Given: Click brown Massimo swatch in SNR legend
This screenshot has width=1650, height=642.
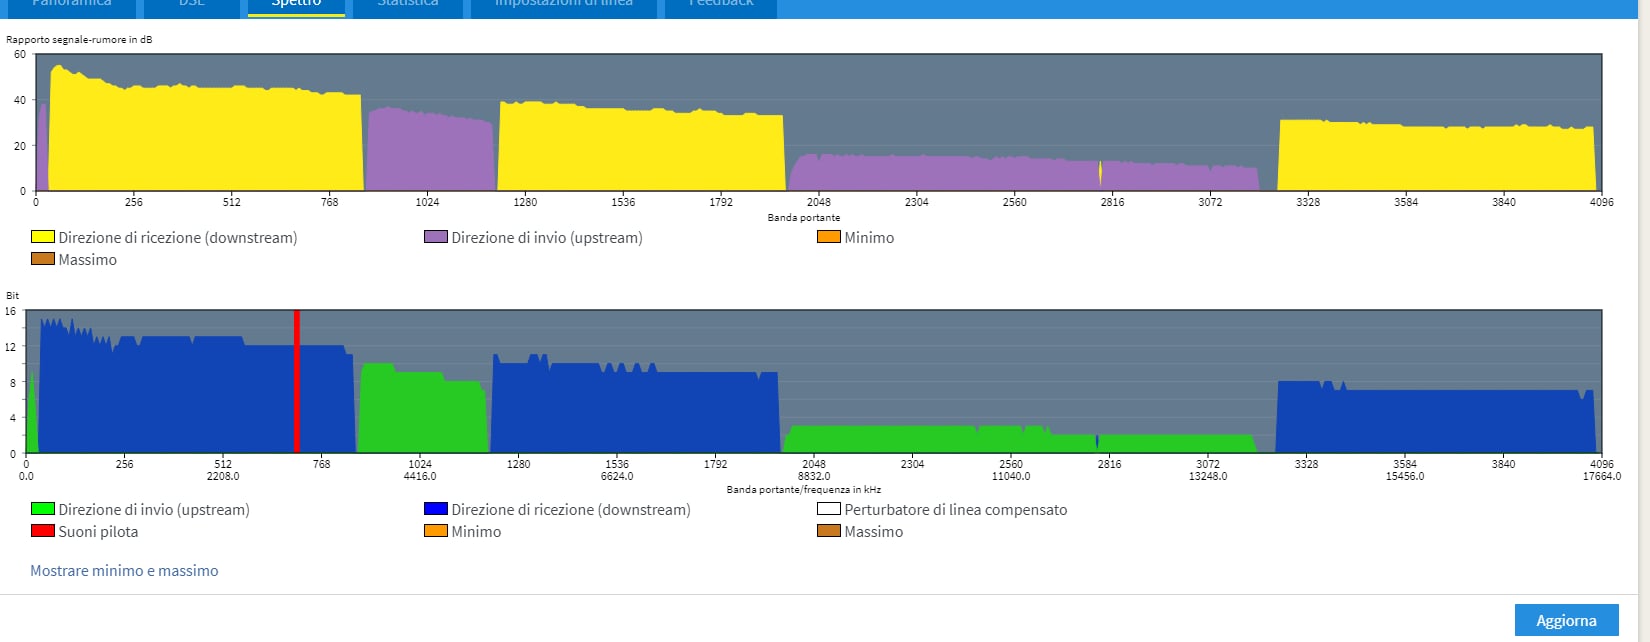Looking at the screenshot, I should coord(43,260).
